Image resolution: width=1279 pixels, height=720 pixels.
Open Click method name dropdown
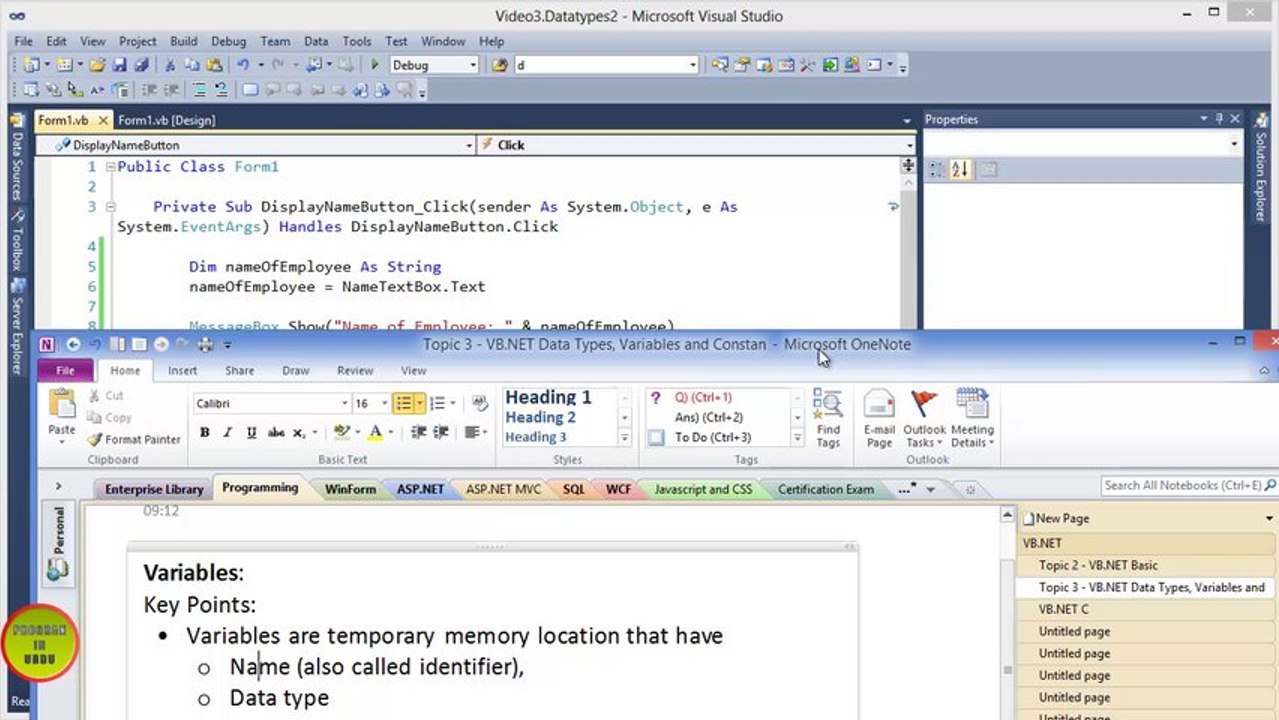908,145
